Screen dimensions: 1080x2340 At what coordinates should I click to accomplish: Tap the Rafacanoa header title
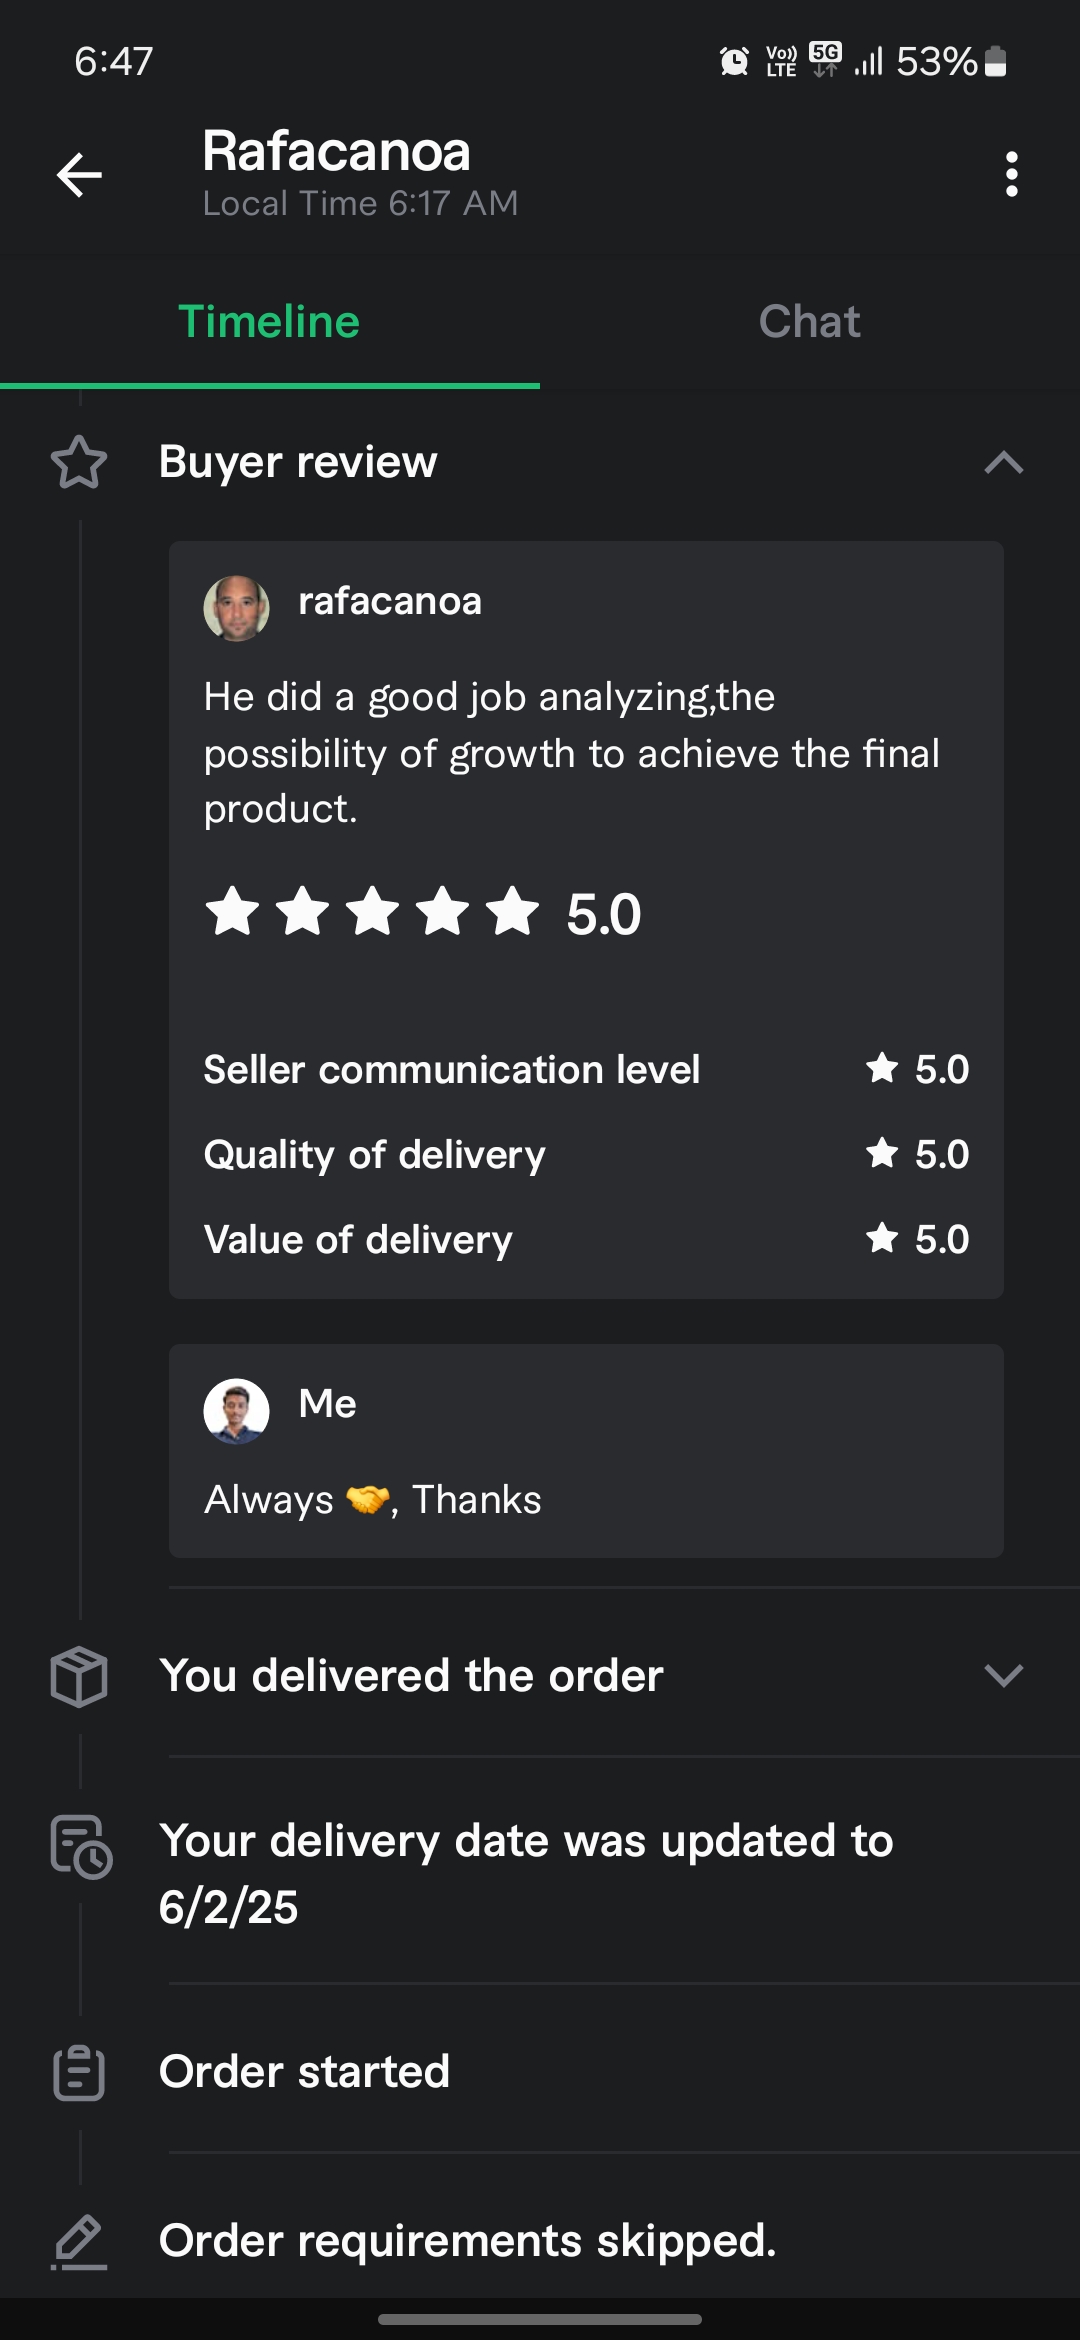click(336, 152)
